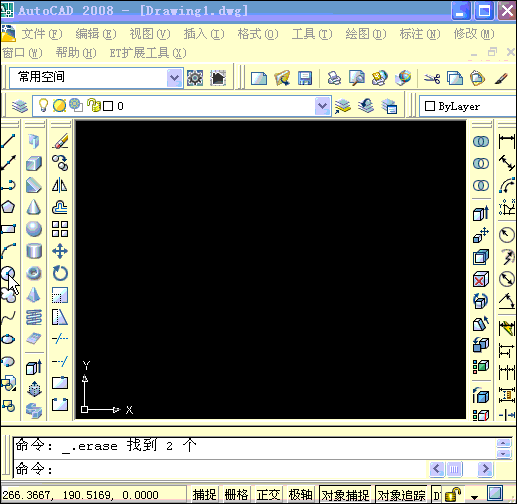
Task: Select the Ellipse draw tool
Action: tap(8, 339)
